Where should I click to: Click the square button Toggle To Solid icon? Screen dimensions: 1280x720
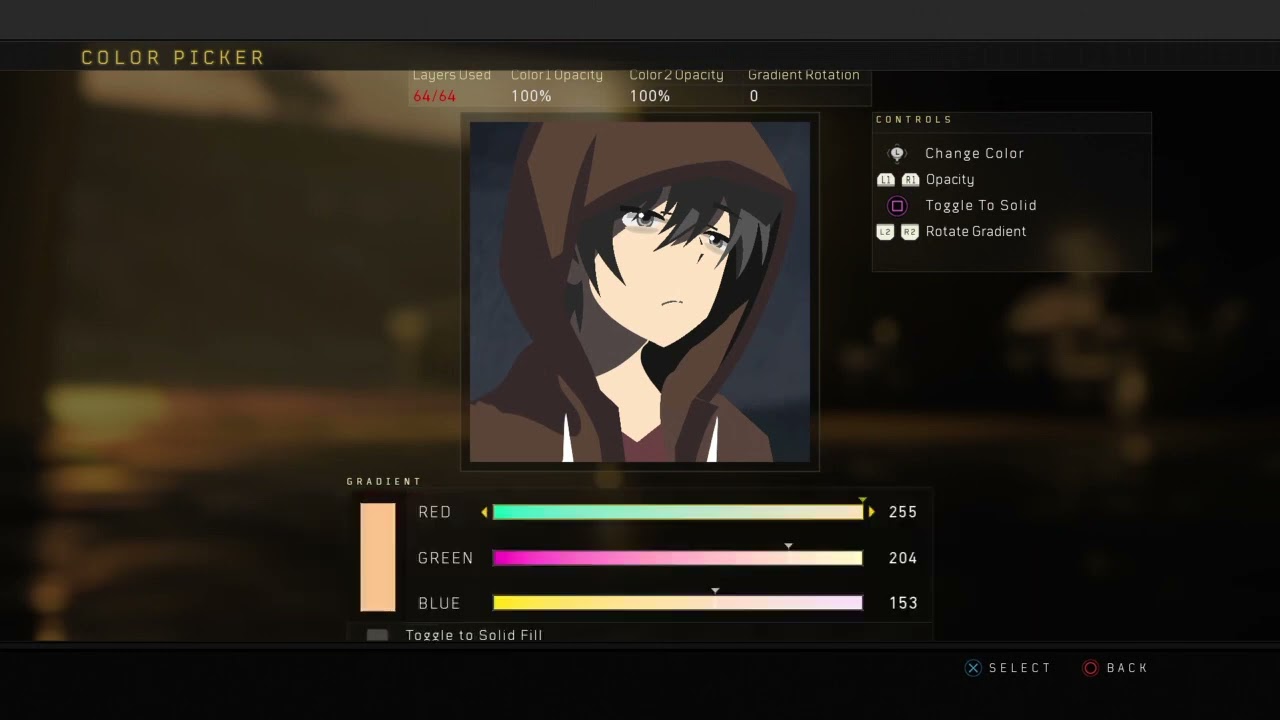point(897,206)
